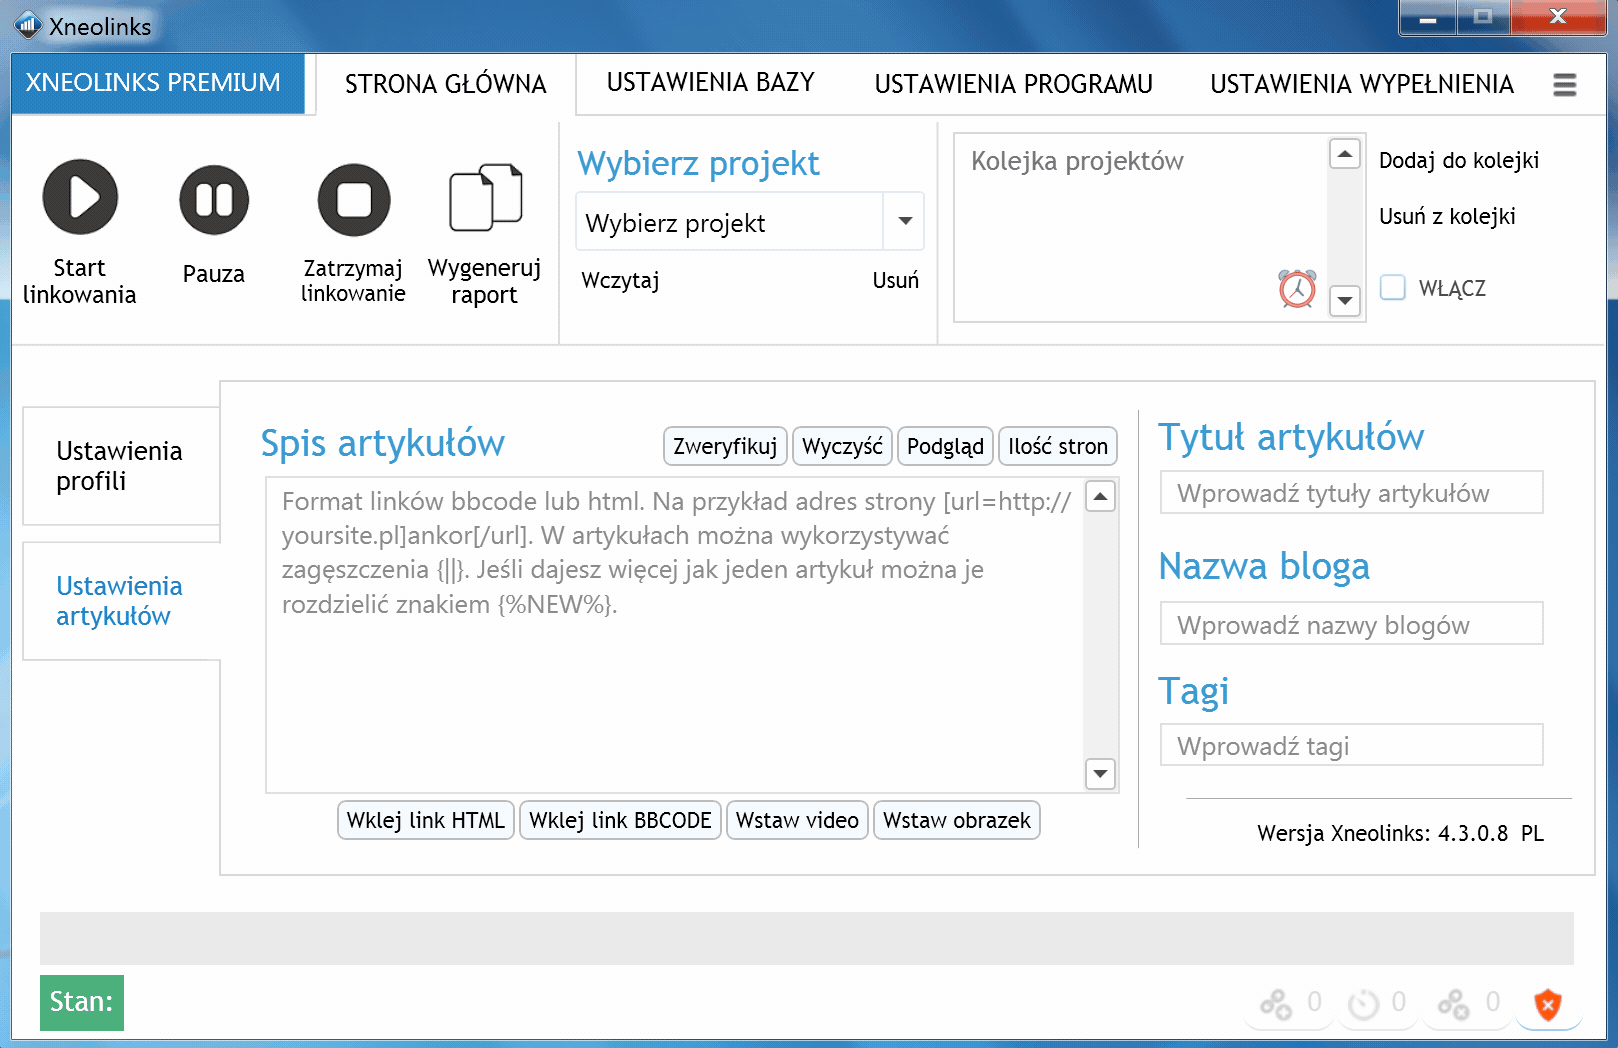1618x1048 pixels.
Task: Select Ustawienia profili side tab
Action: point(121,466)
